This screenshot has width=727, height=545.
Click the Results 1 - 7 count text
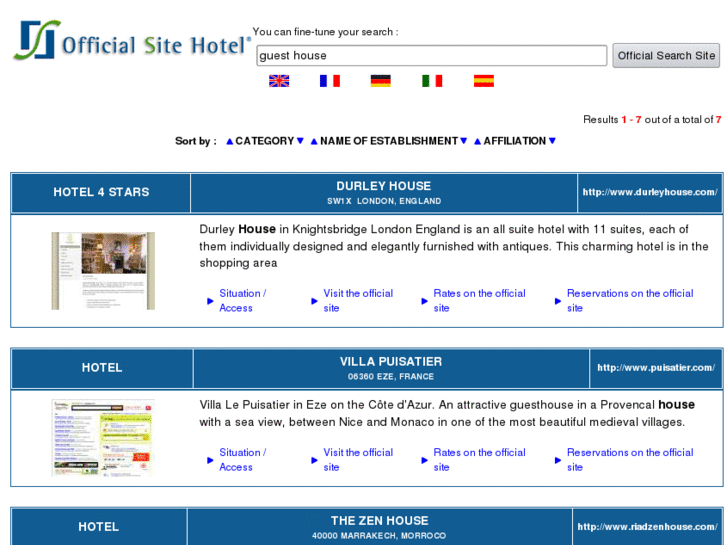[652, 120]
